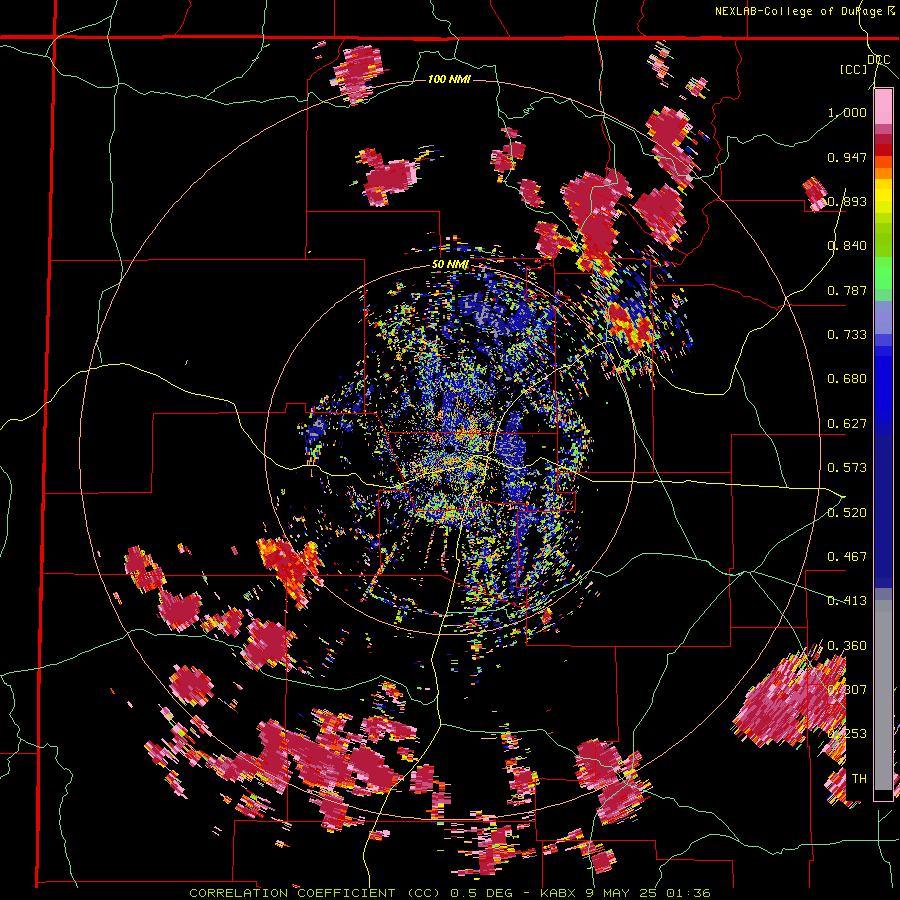Image resolution: width=900 pixels, height=900 pixels.
Task: Click the 1.000 legend value
Action: (x=847, y=112)
